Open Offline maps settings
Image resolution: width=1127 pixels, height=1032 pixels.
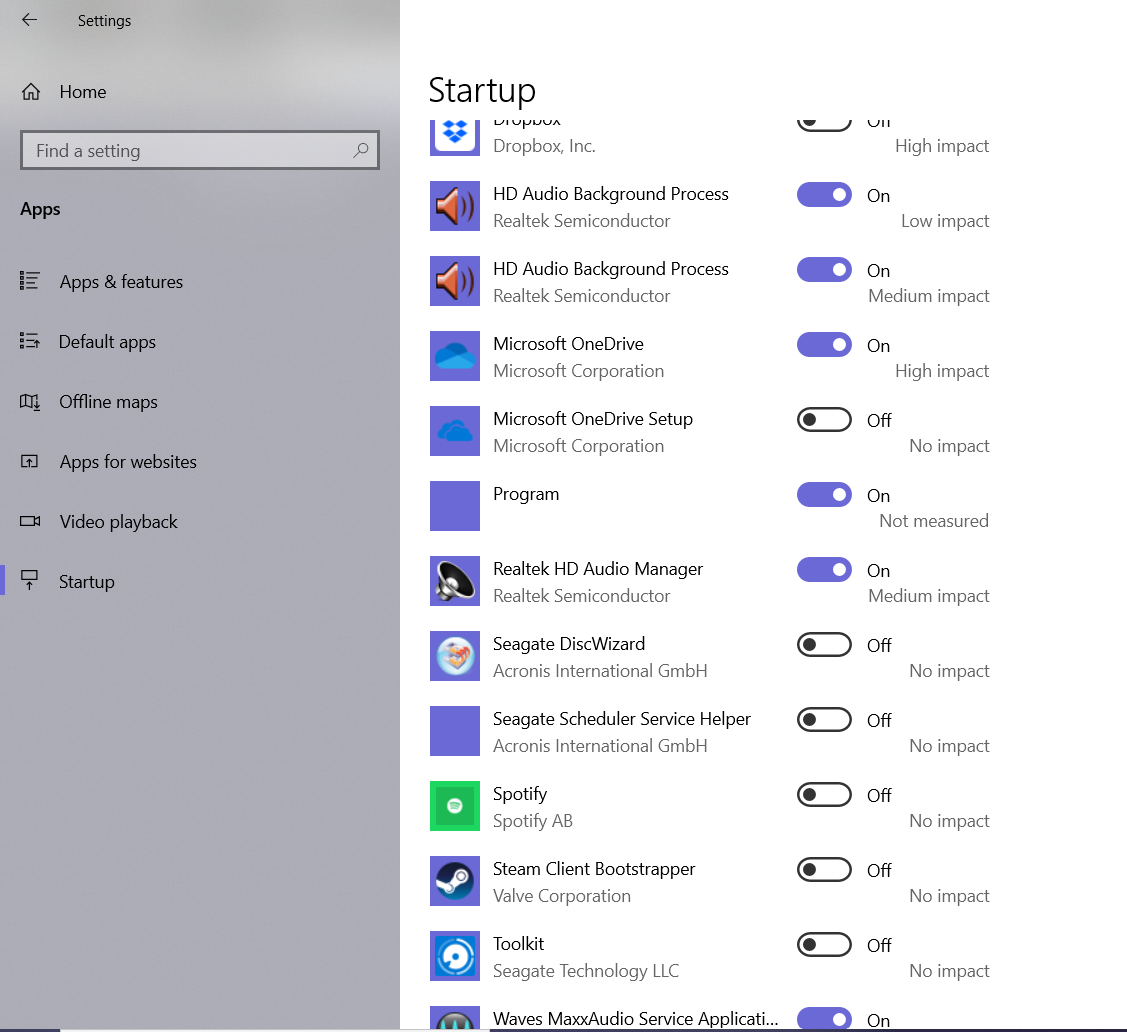(200, 402)
